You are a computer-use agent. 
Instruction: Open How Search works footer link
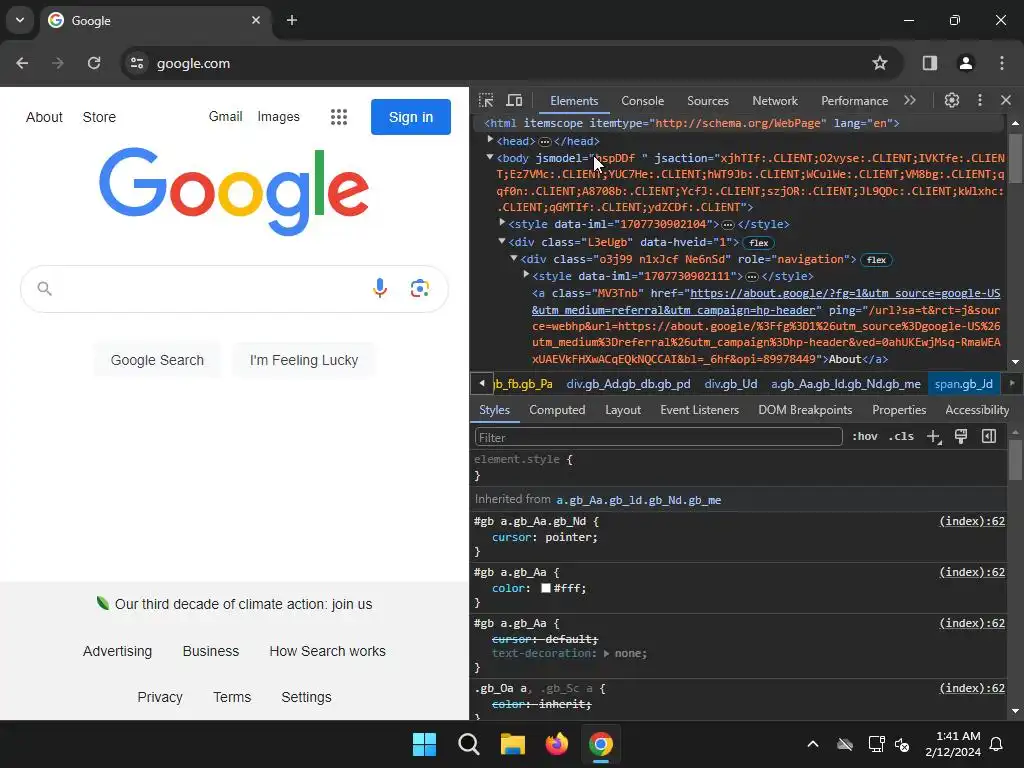(327, 651)
